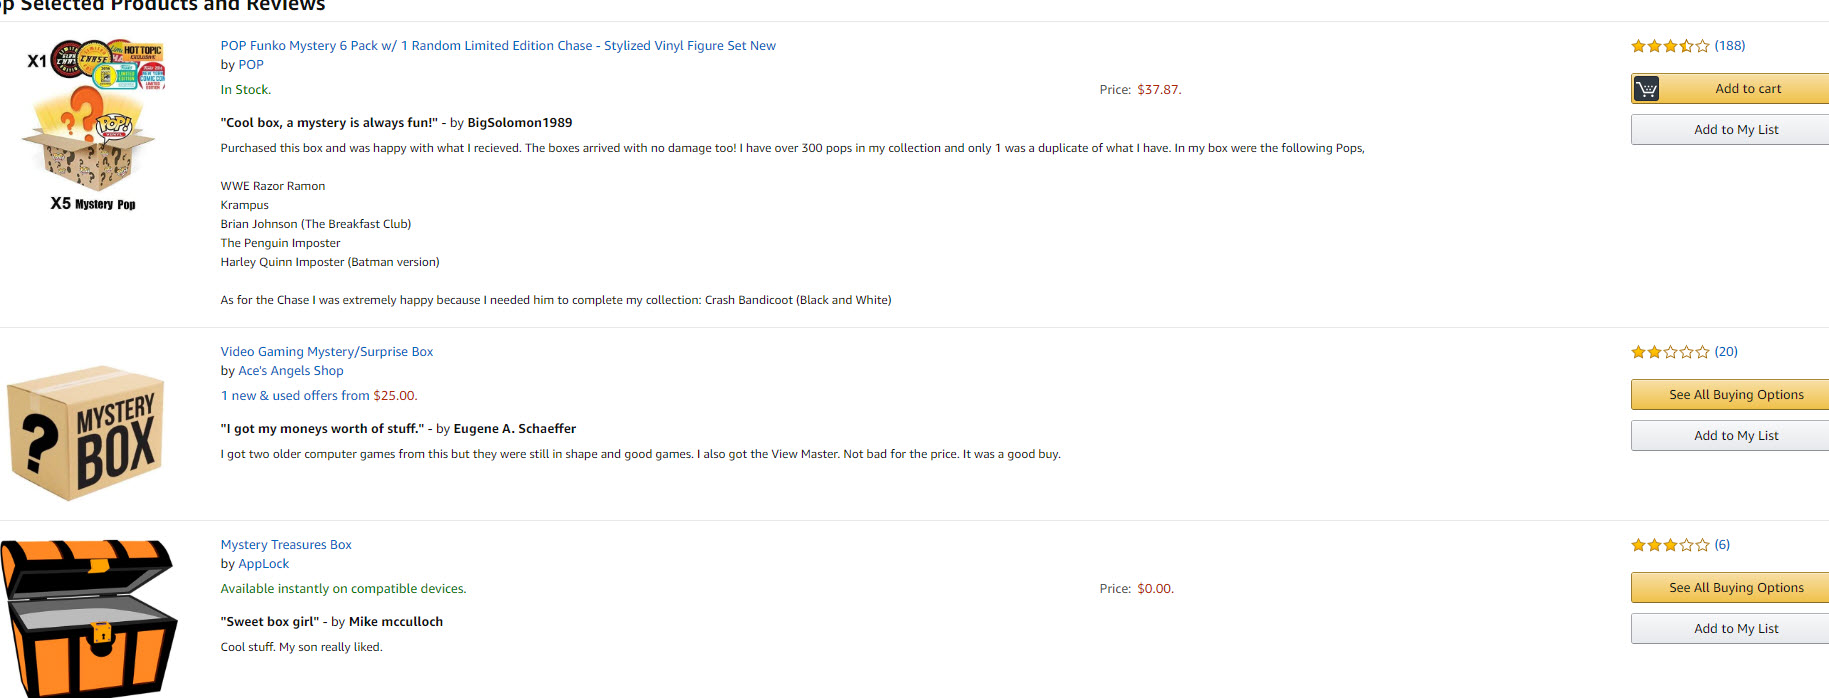Click the POP brand link
This screenshot has height=698, width=1829.
(x=251, y=65)
